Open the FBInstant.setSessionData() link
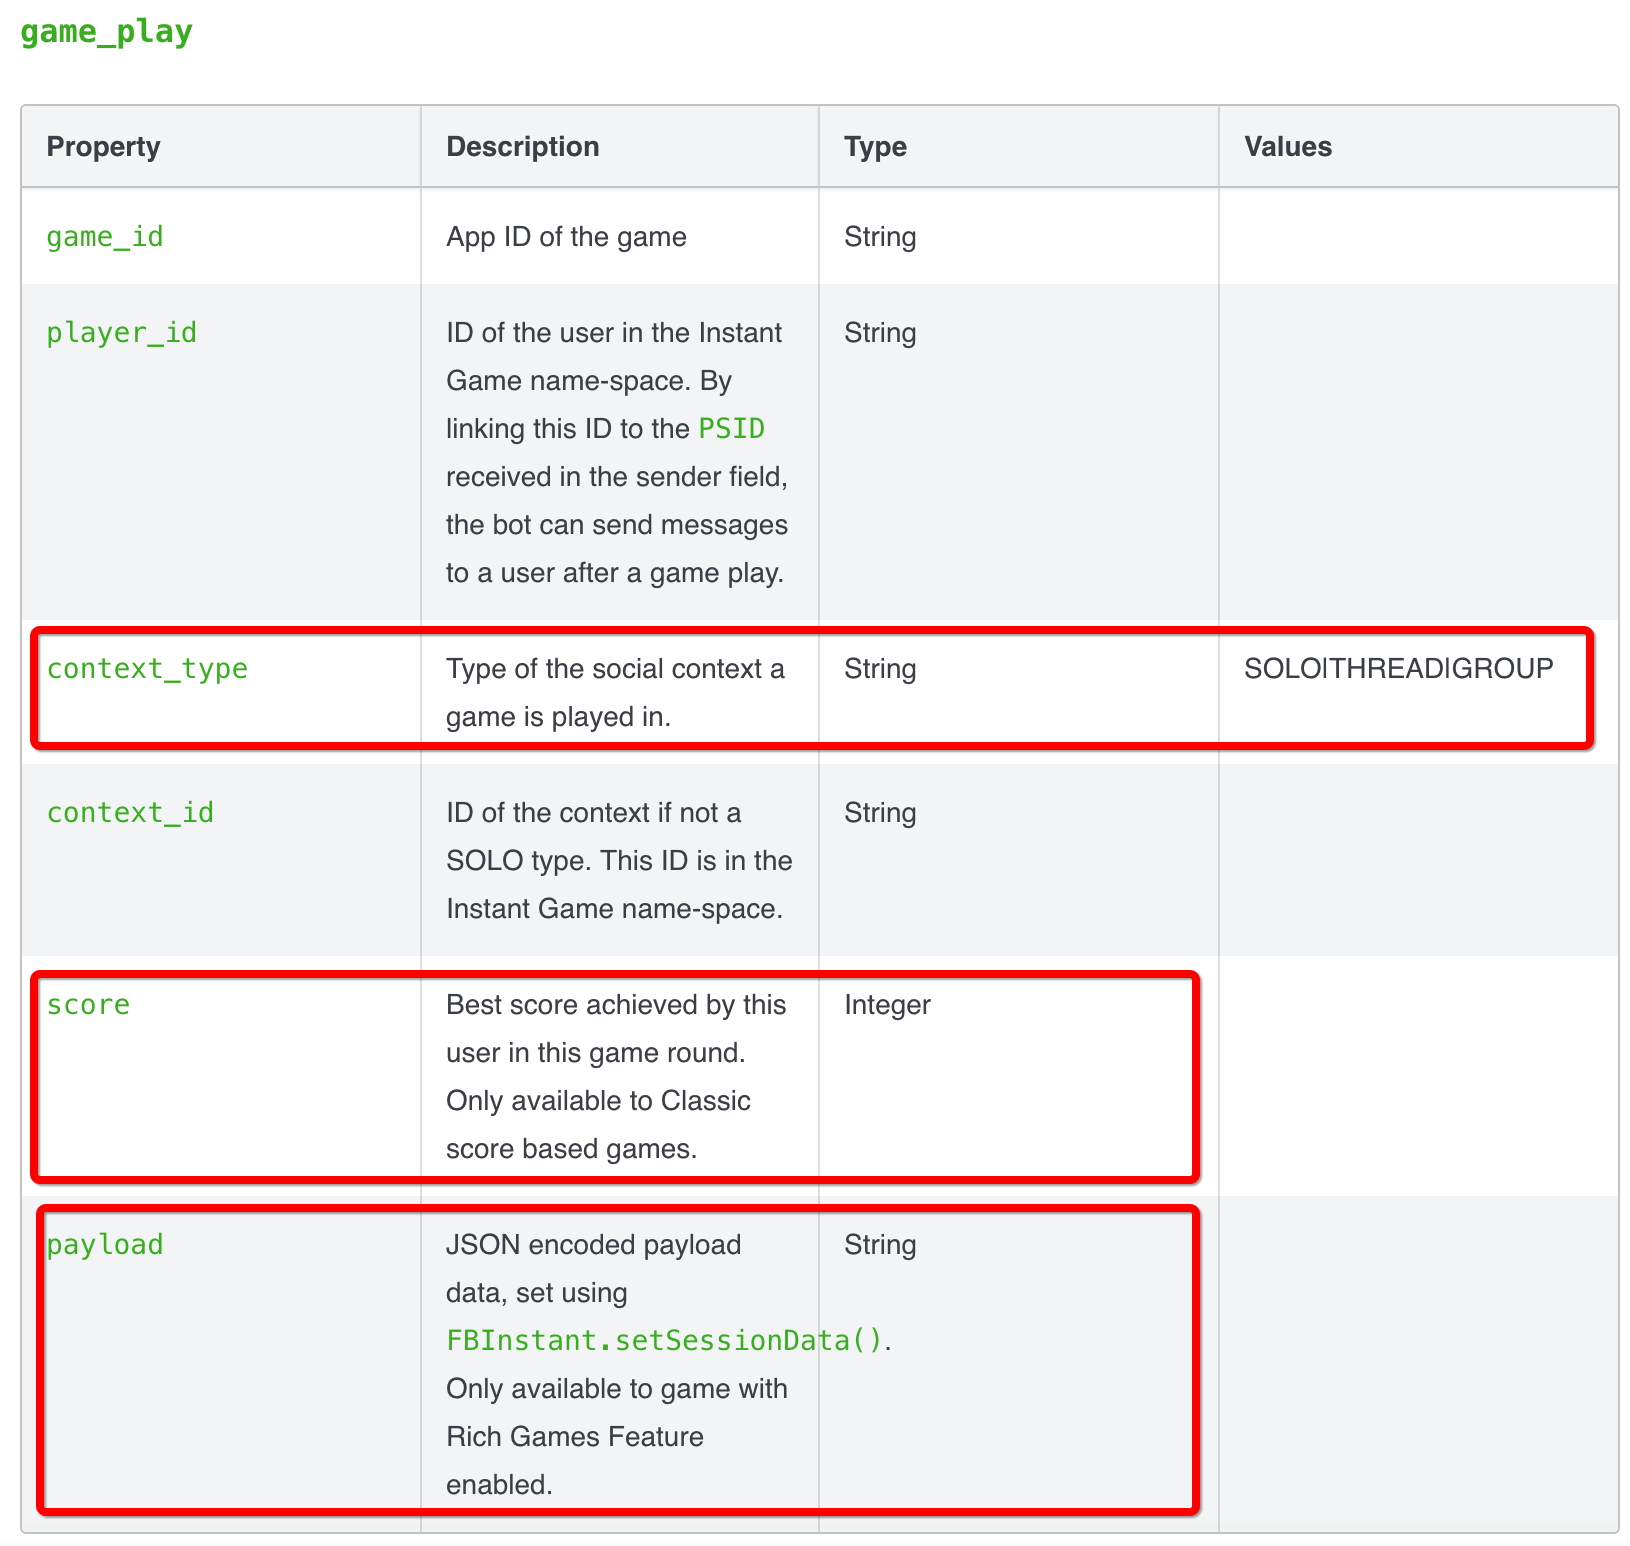The width and height of the screenshot is (1630, 1546). point(665,1341)
